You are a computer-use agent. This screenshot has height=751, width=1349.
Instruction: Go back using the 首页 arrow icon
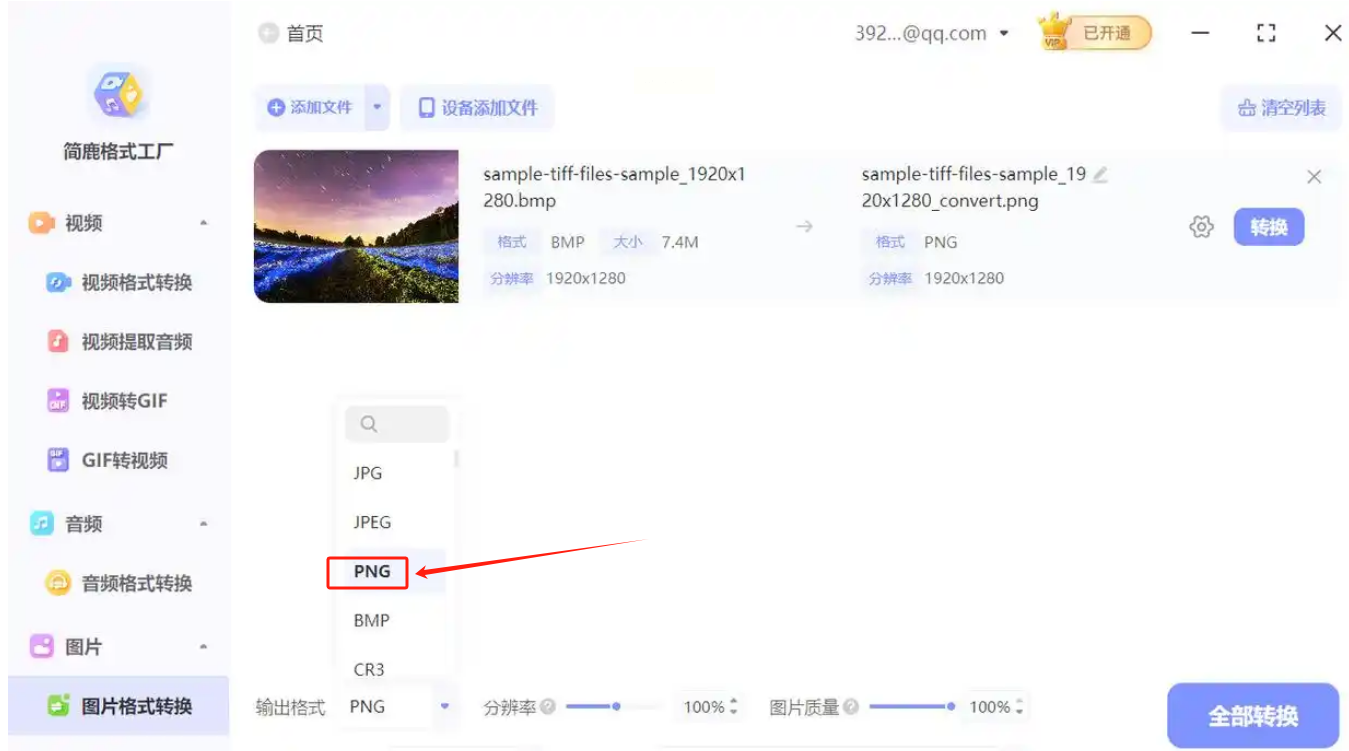tap(268, 33)
